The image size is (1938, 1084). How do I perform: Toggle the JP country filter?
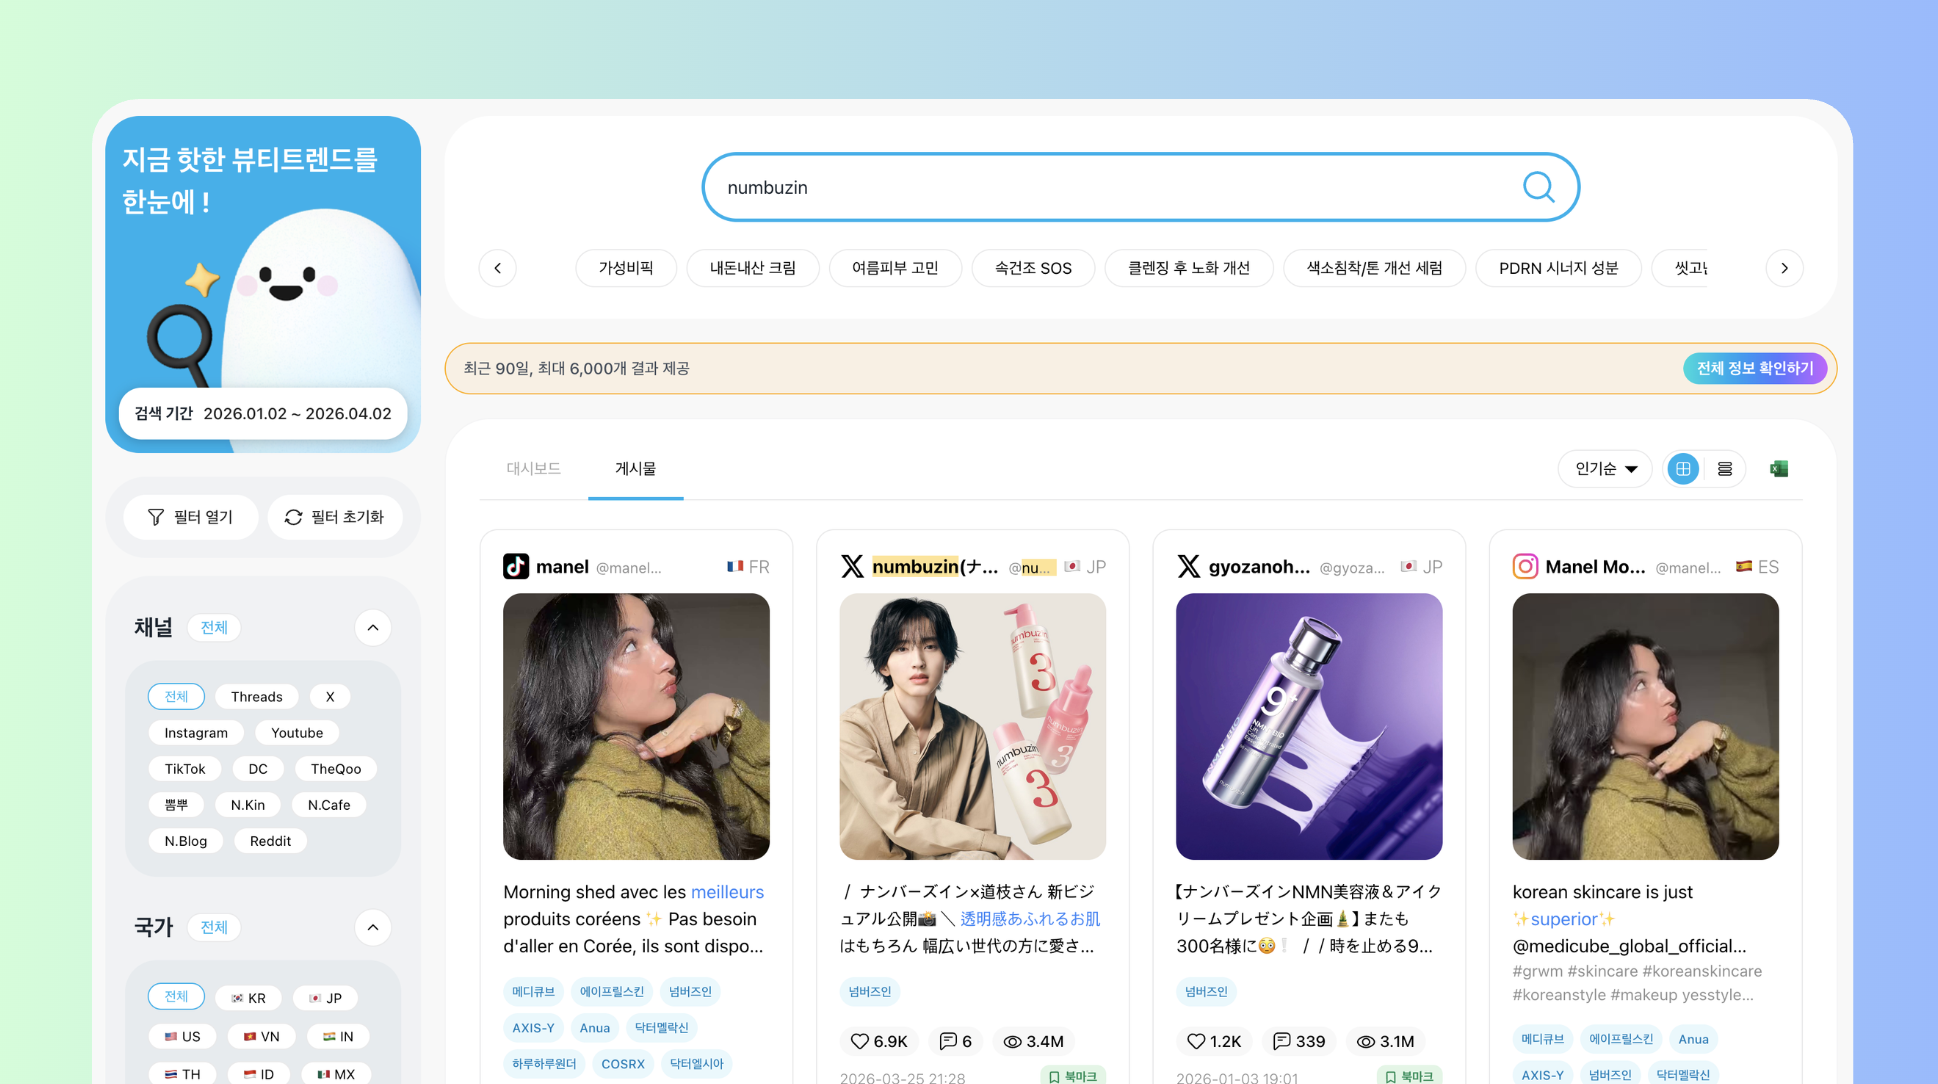coord(325,998)
